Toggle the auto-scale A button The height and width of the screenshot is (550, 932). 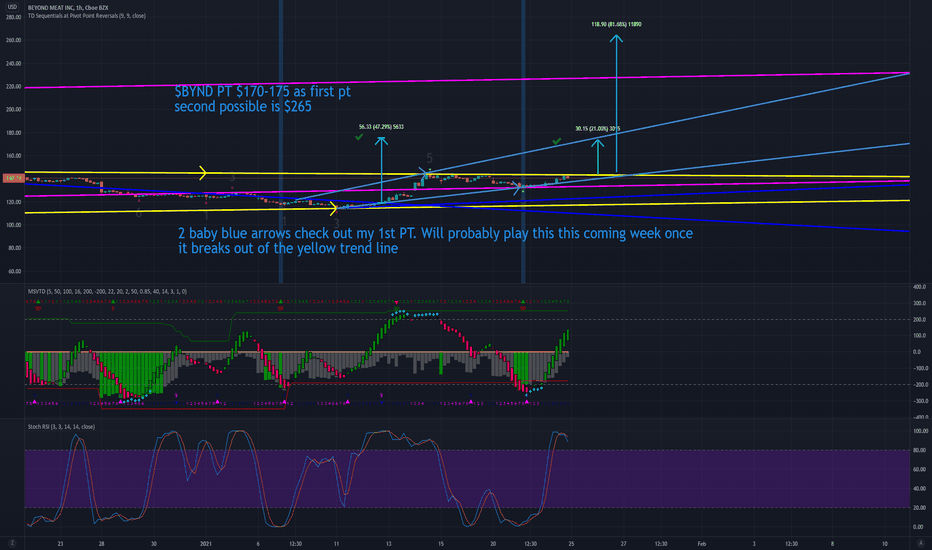click(921, 543)
